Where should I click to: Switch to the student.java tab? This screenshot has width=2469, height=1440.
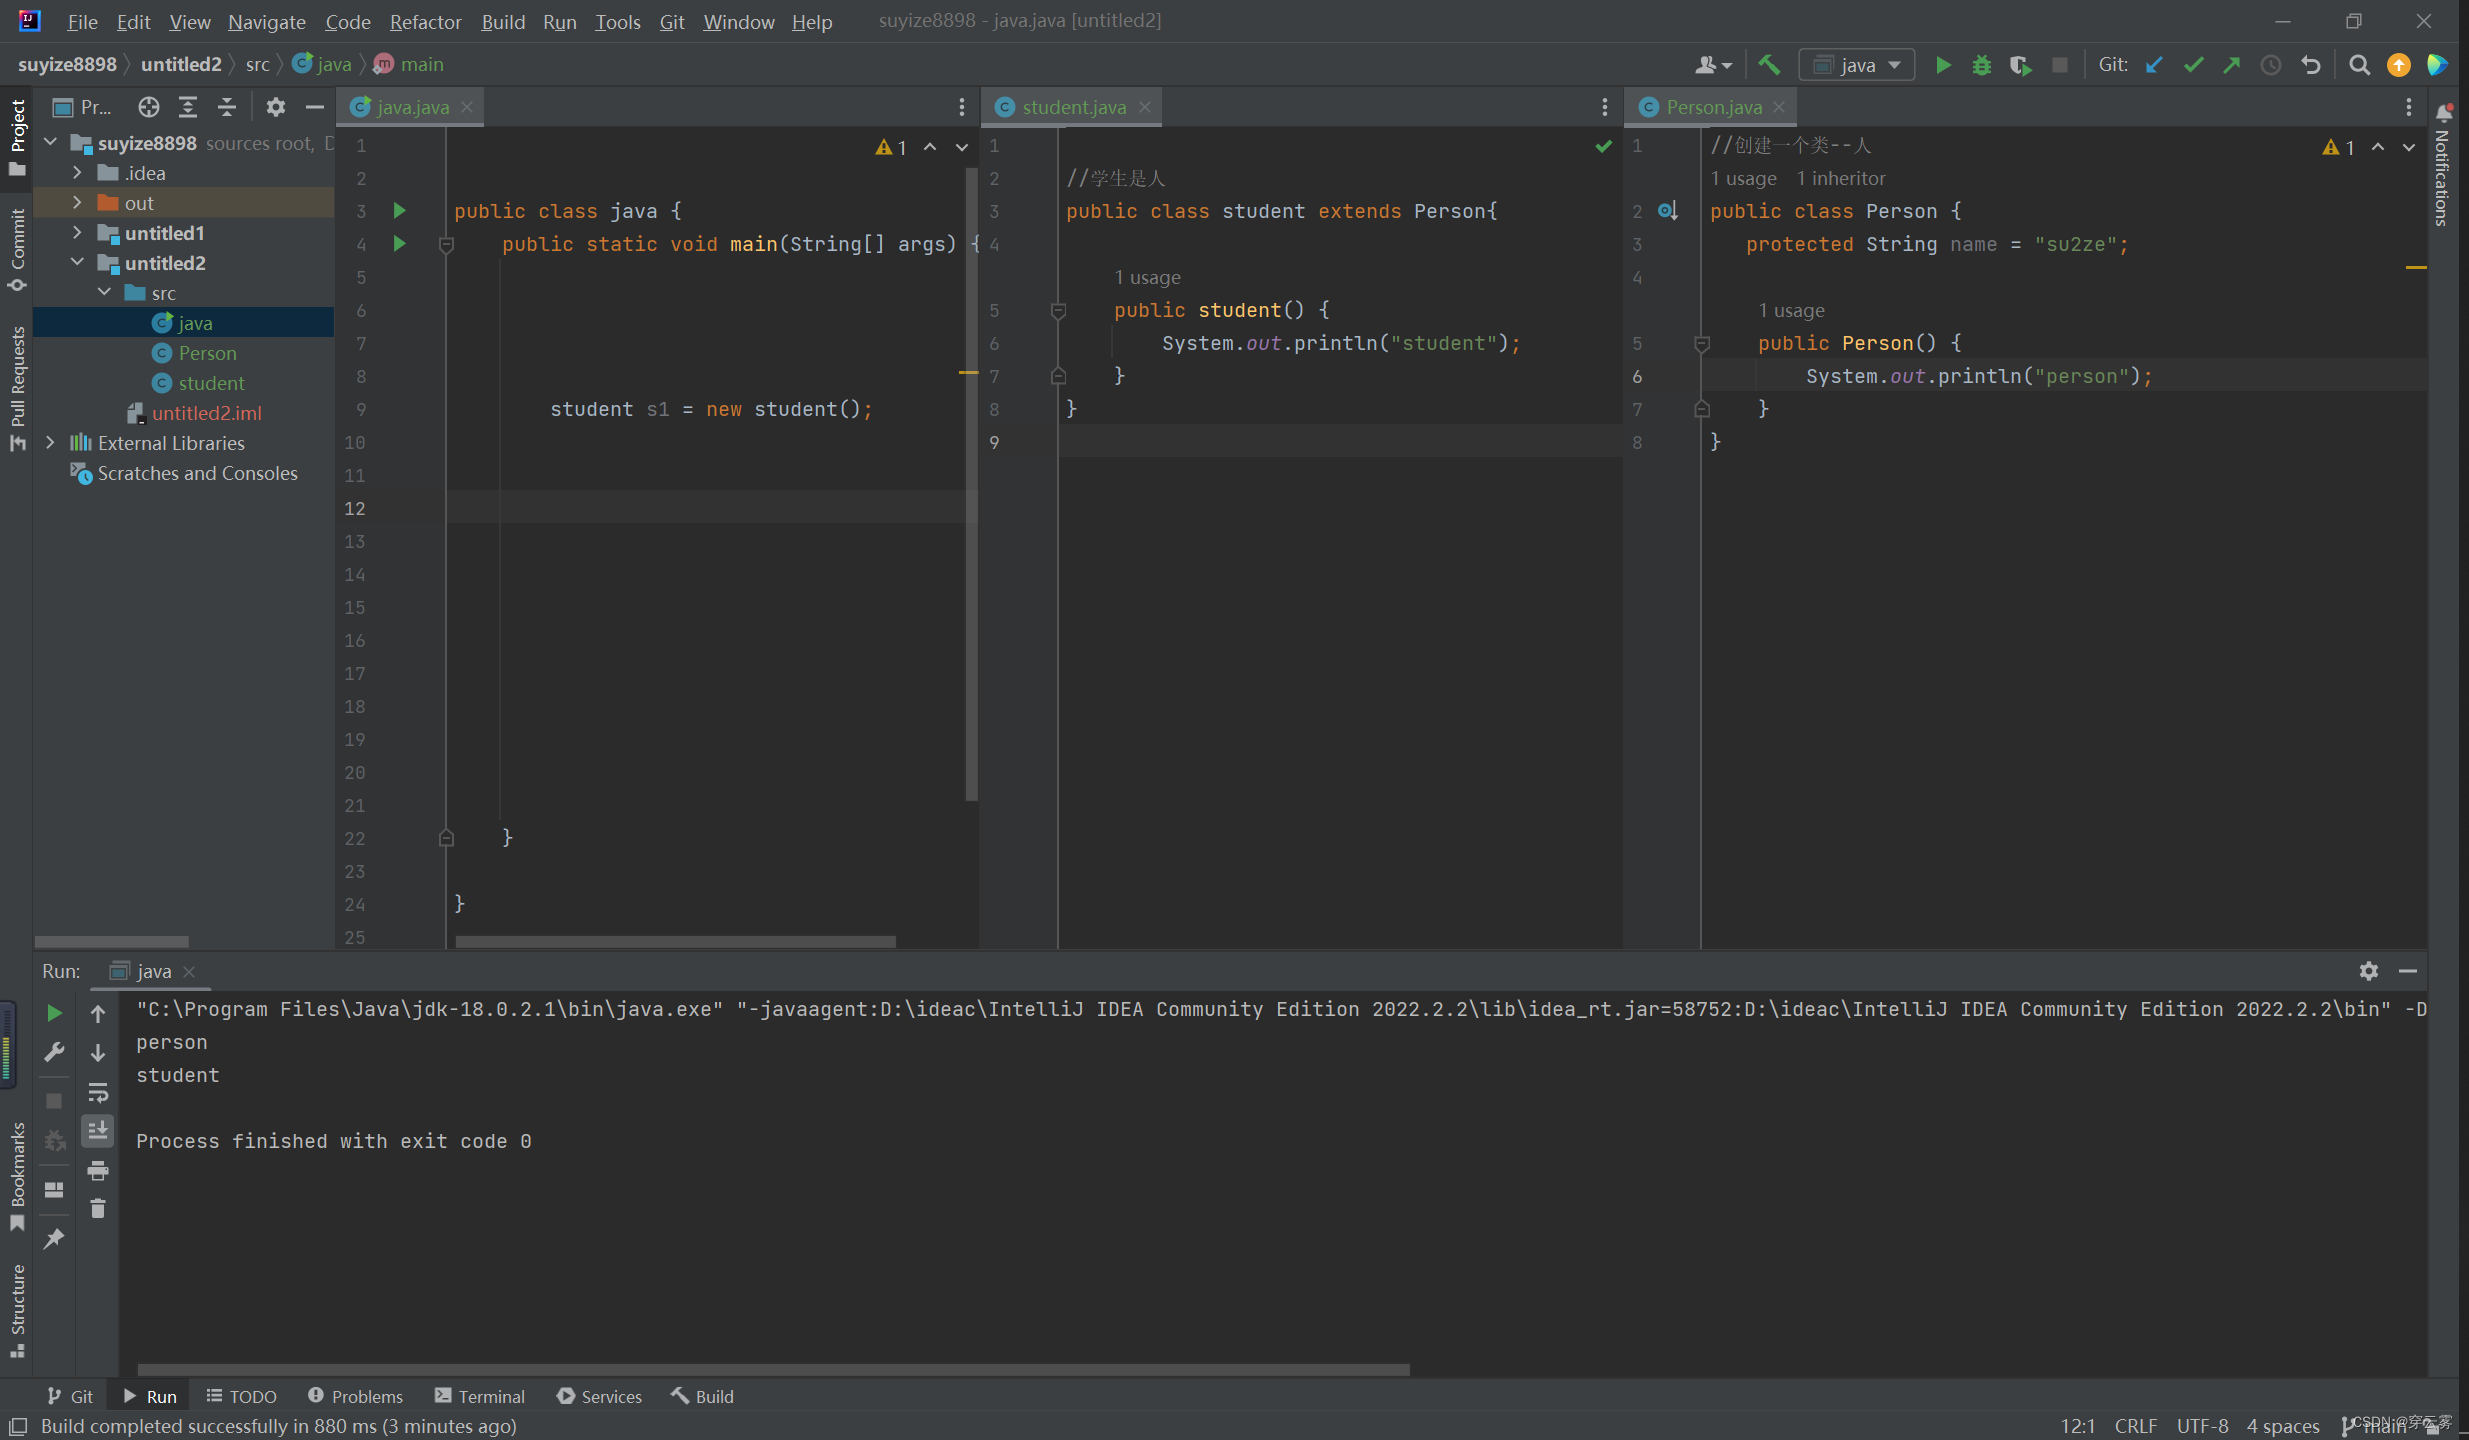tap(1073, 107)
